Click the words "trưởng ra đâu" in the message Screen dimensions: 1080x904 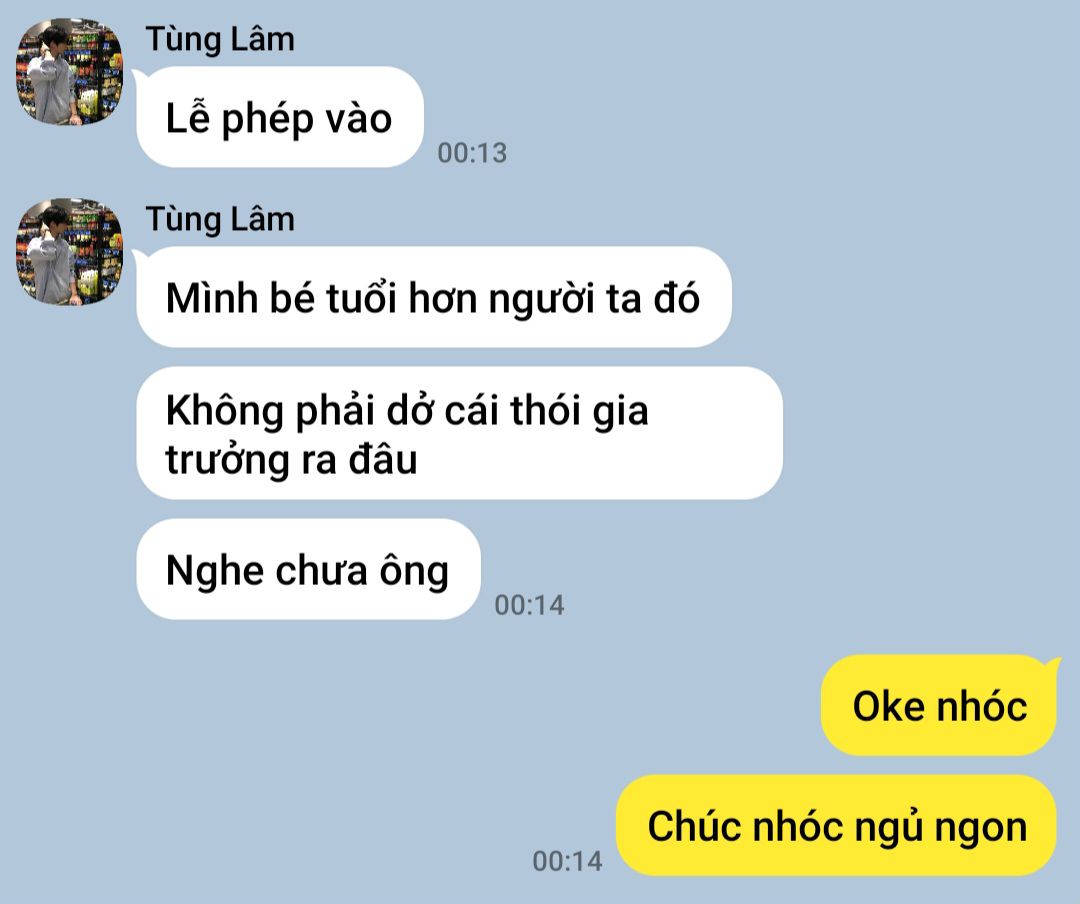(x=291, y=460)
